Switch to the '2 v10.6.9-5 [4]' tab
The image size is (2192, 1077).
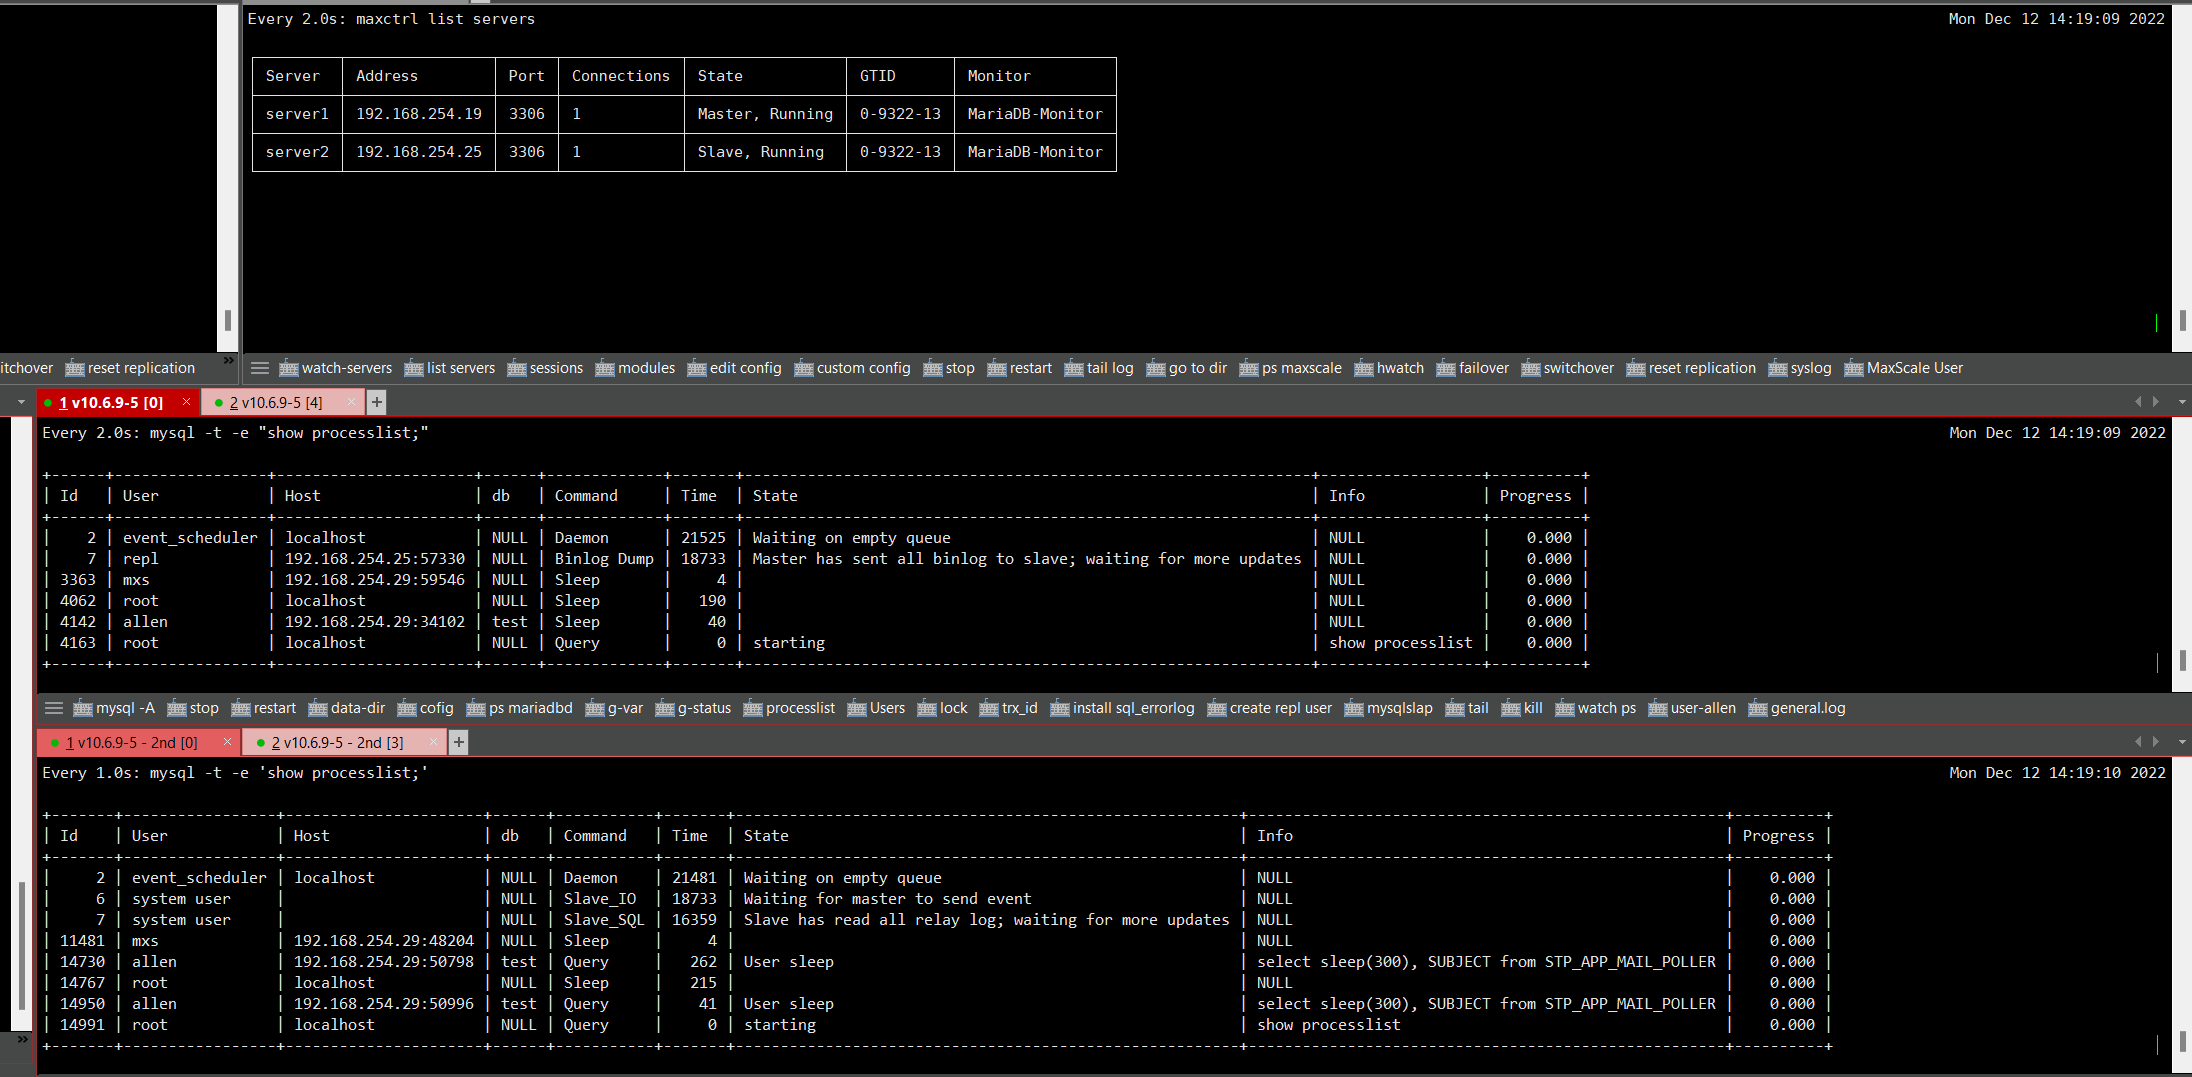pos(276,403)
